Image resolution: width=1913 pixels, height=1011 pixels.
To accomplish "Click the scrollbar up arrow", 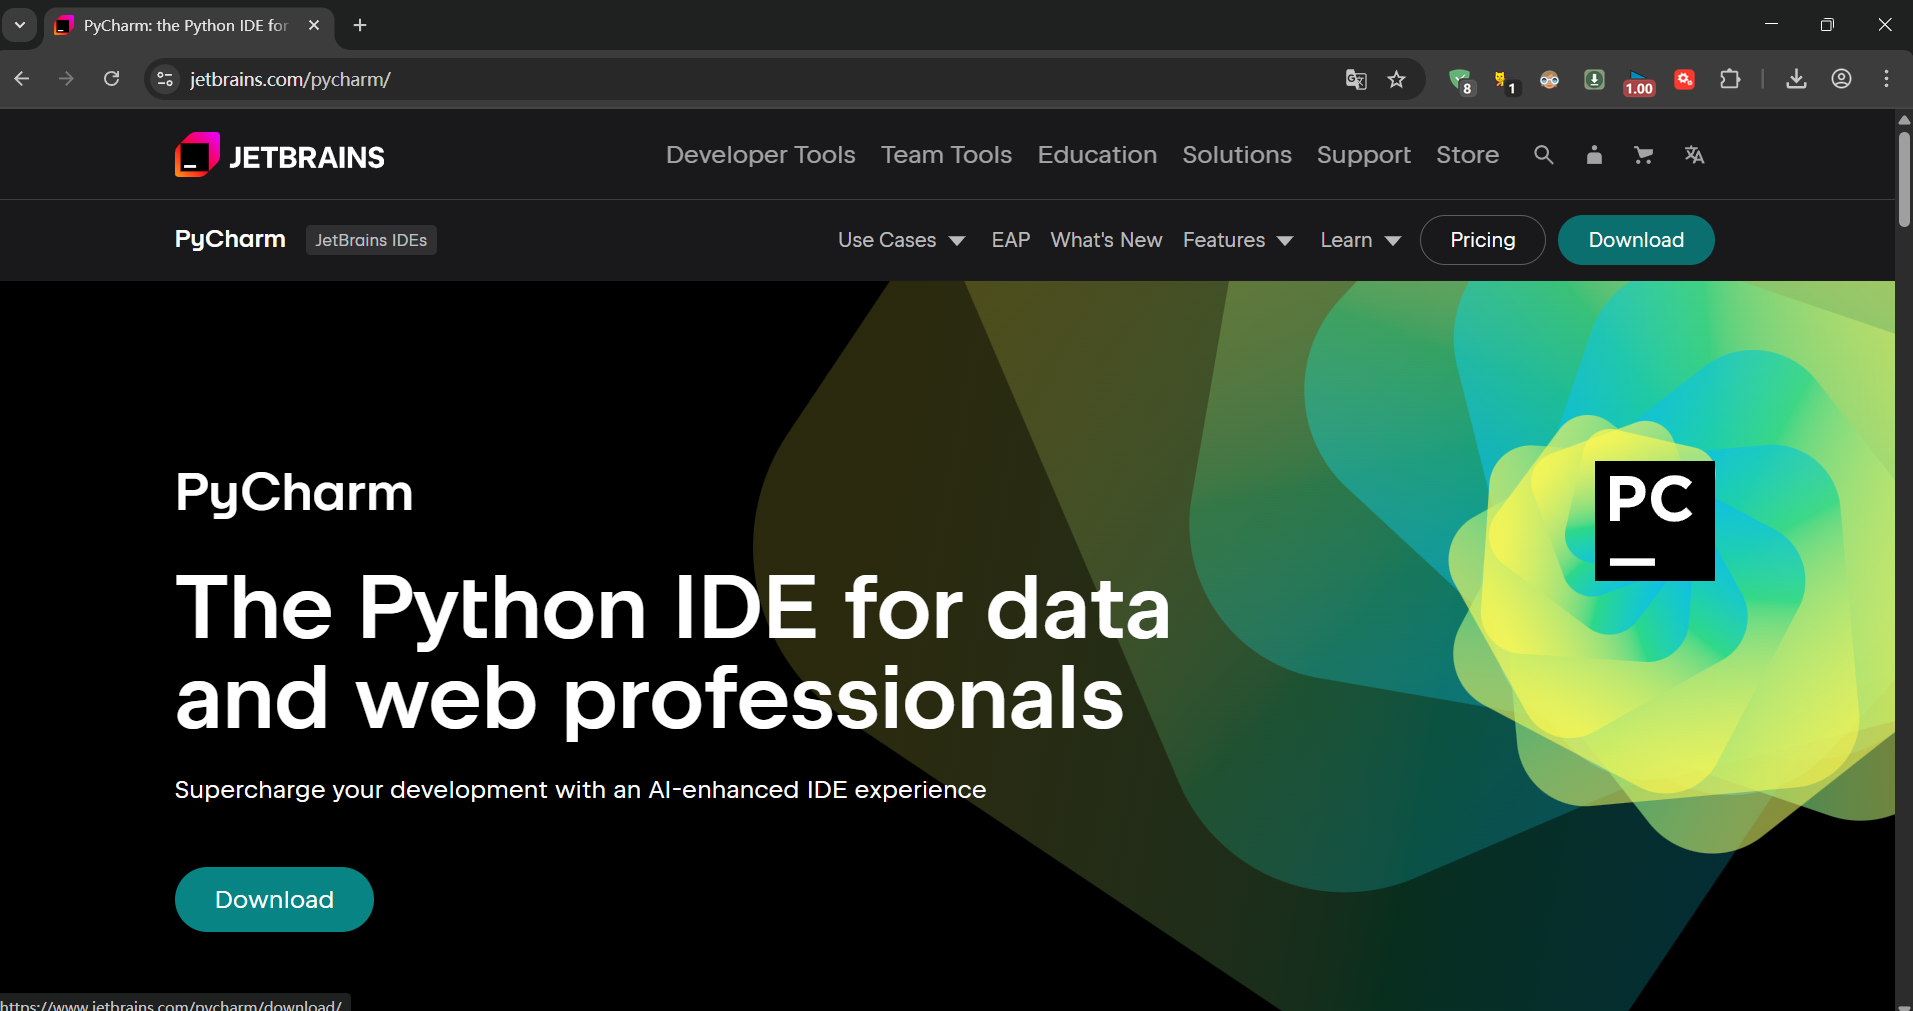I will tap(1904, 119).
